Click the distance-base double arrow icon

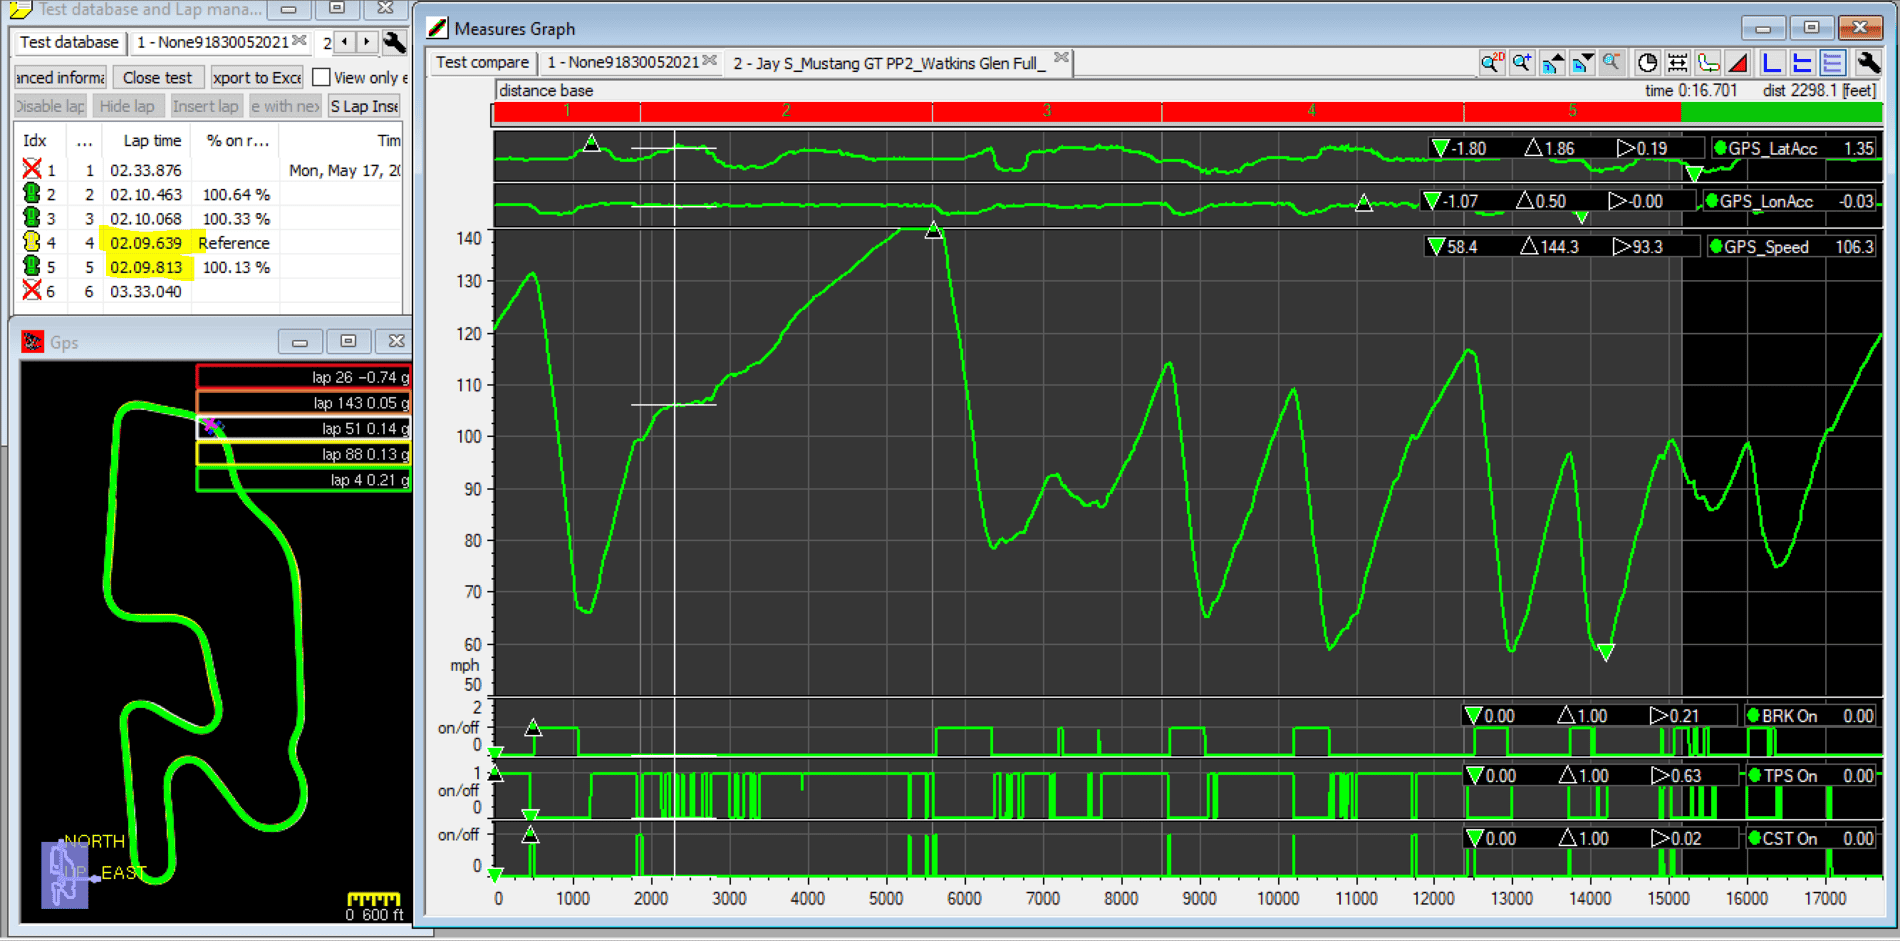coord(1678,63)
